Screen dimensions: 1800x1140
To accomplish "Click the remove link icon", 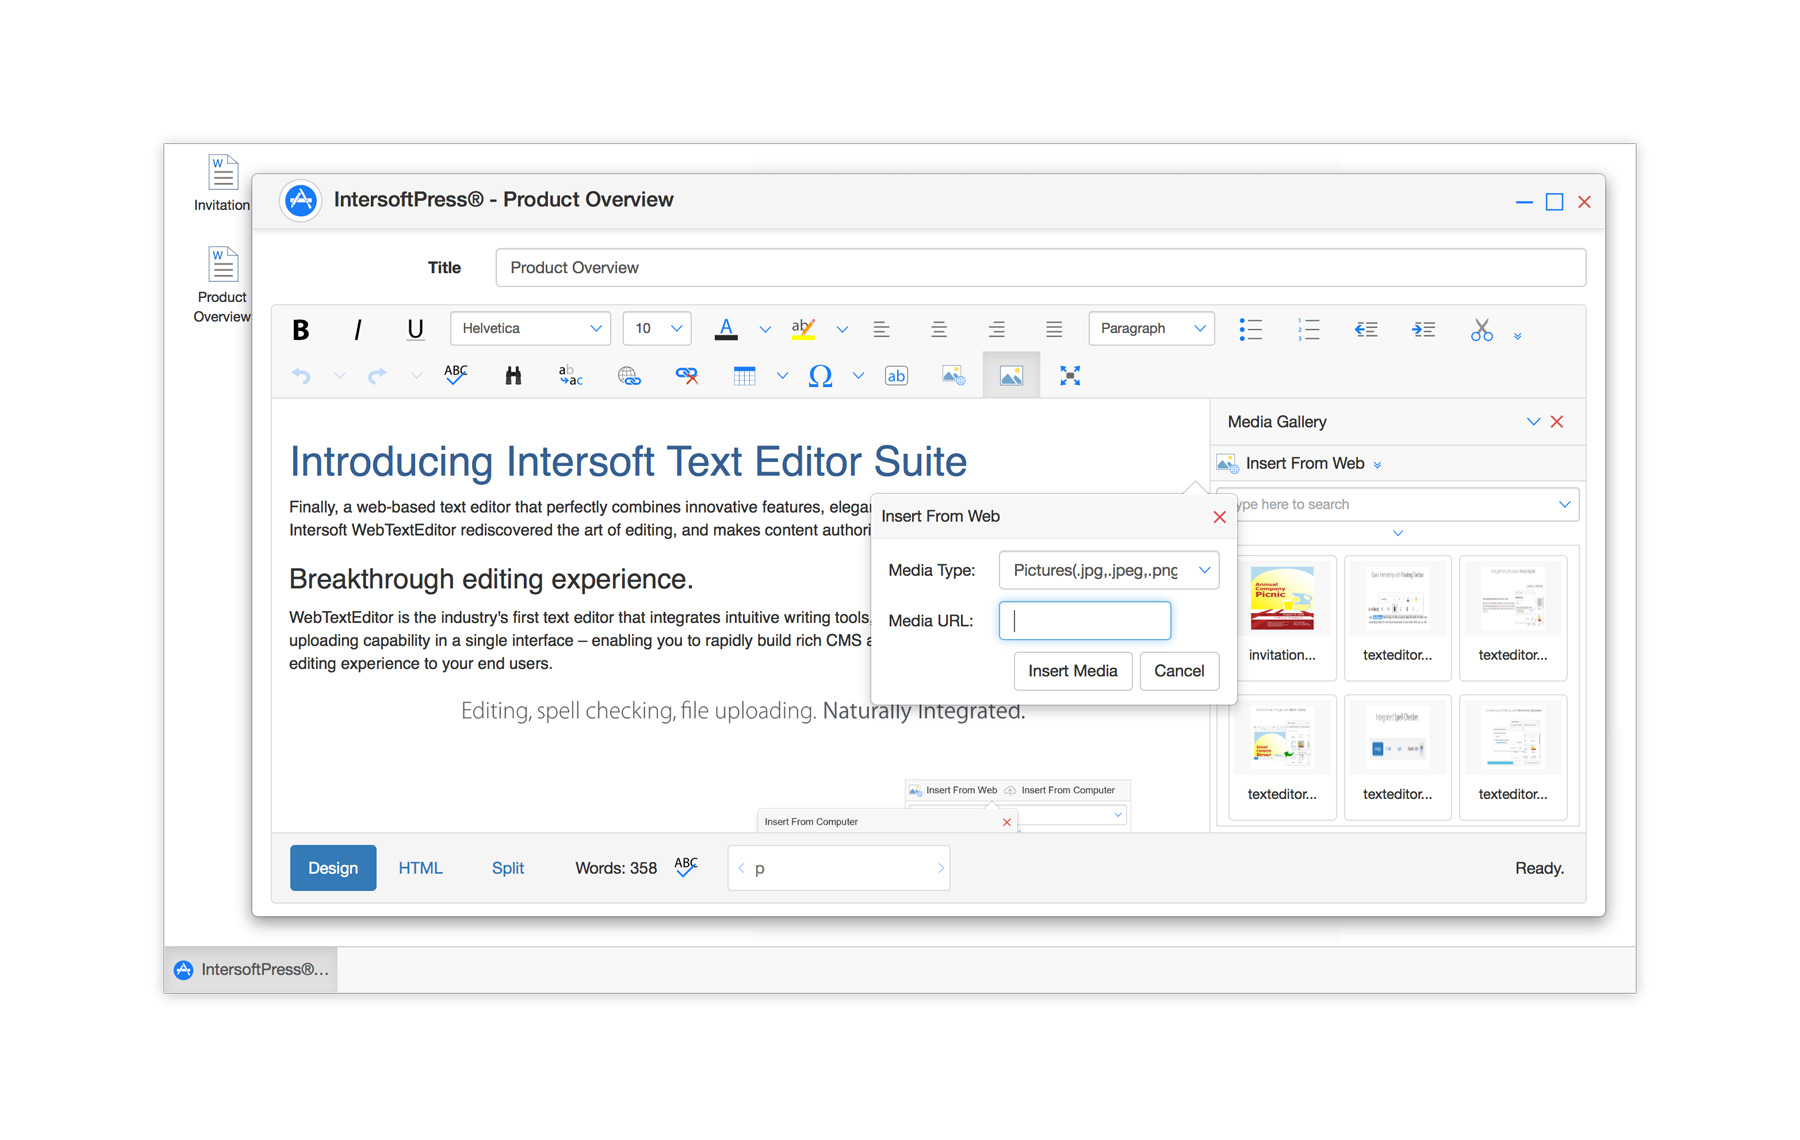I will point(686,376).
